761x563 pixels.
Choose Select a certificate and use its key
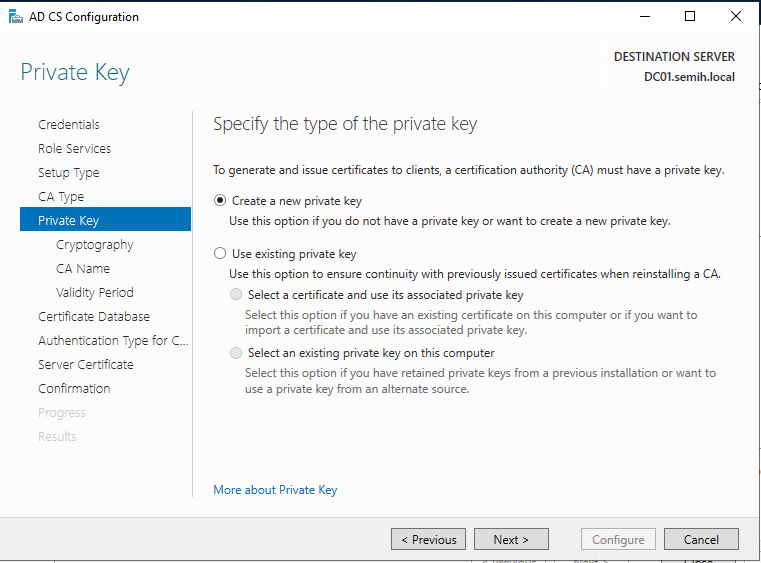[236, 295]
